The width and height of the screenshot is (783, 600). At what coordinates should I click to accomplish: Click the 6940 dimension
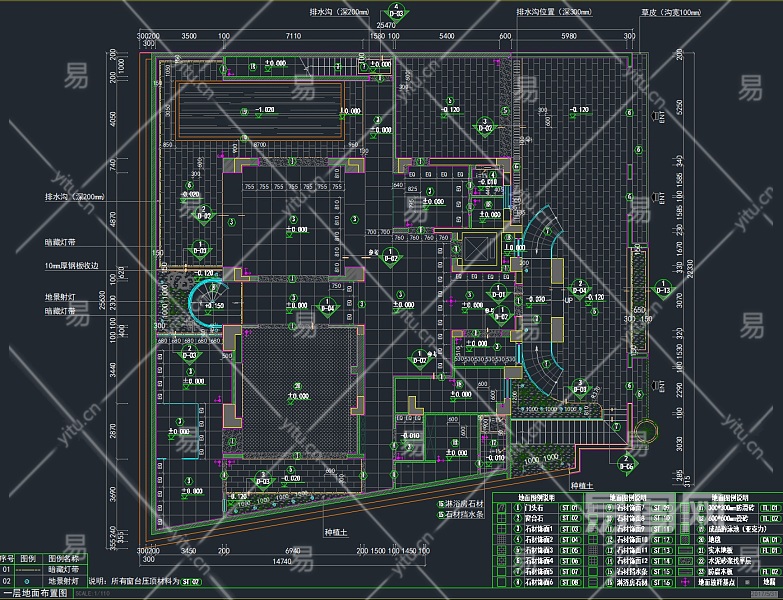[293, 551]
